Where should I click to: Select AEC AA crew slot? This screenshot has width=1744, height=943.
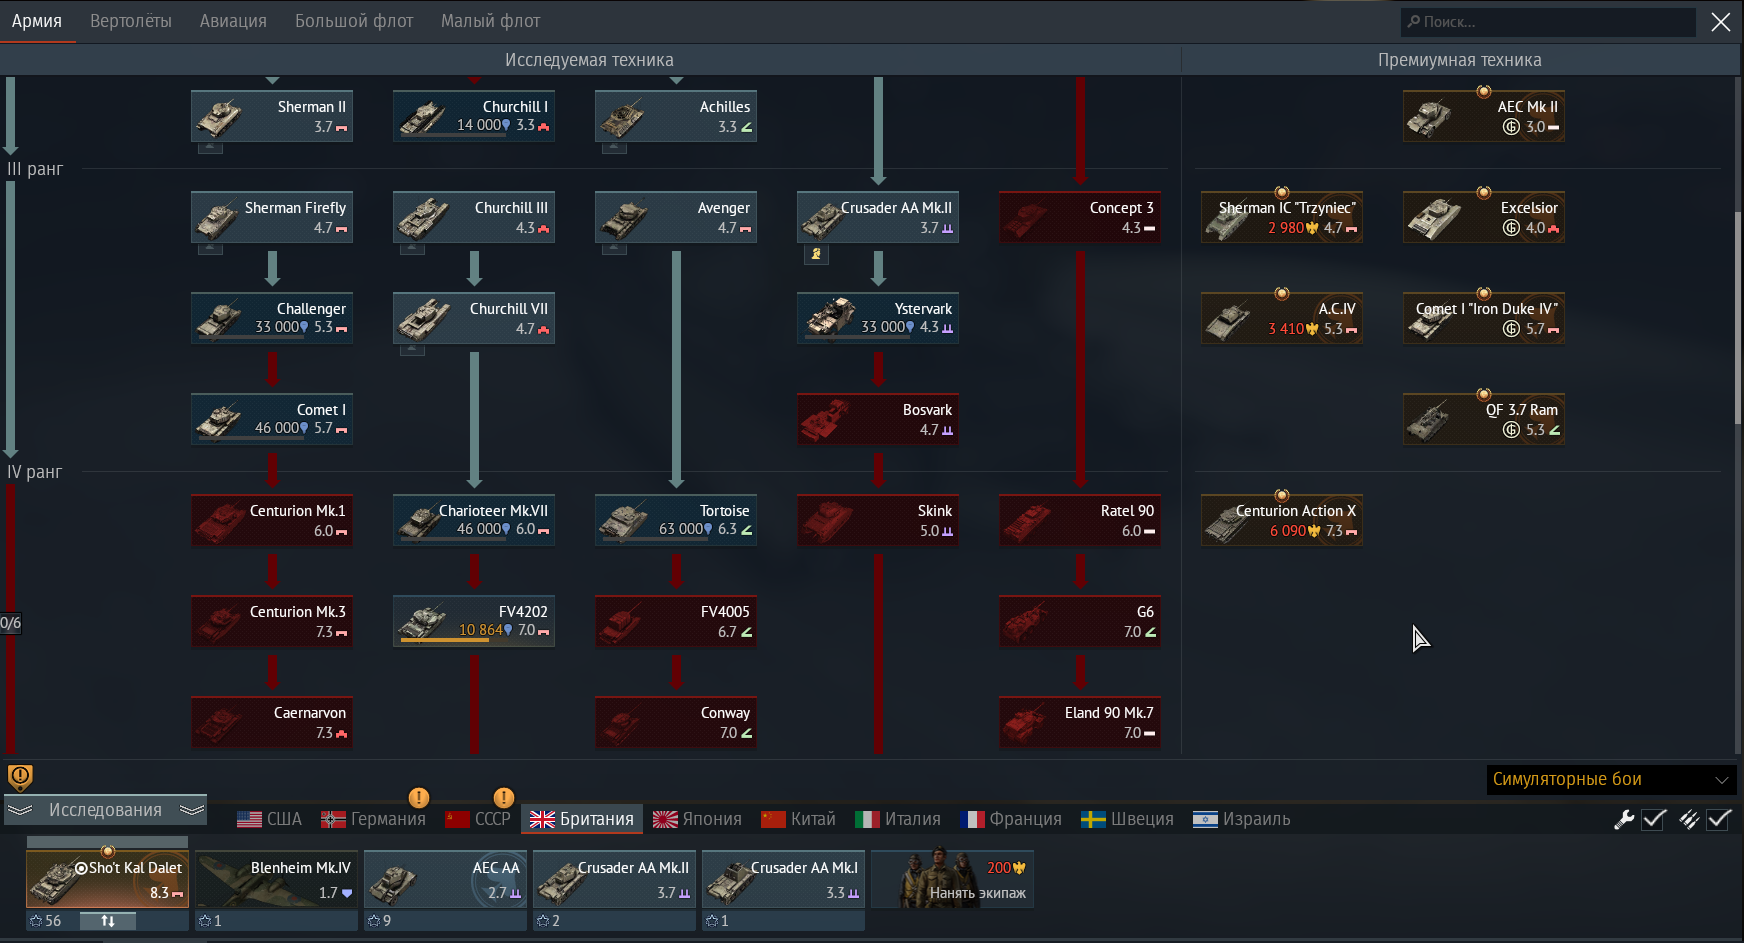(x=445, y=879)
